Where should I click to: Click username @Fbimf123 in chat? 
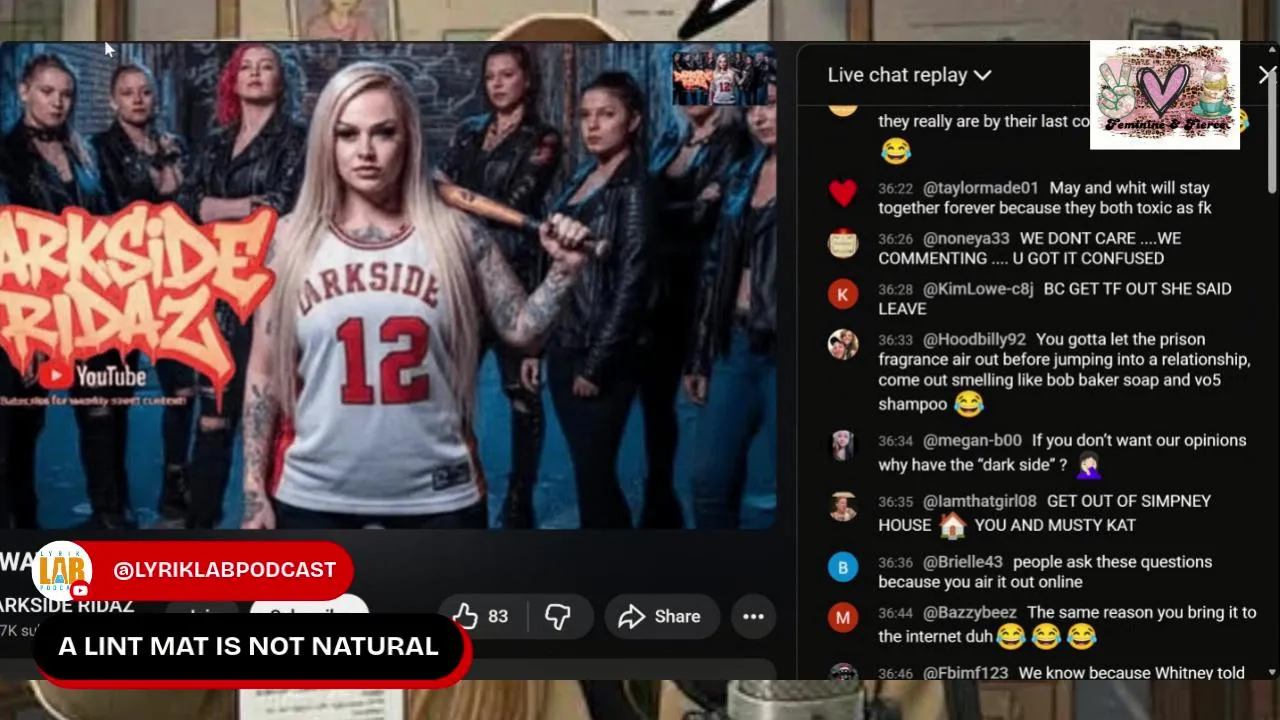point(965,673)
